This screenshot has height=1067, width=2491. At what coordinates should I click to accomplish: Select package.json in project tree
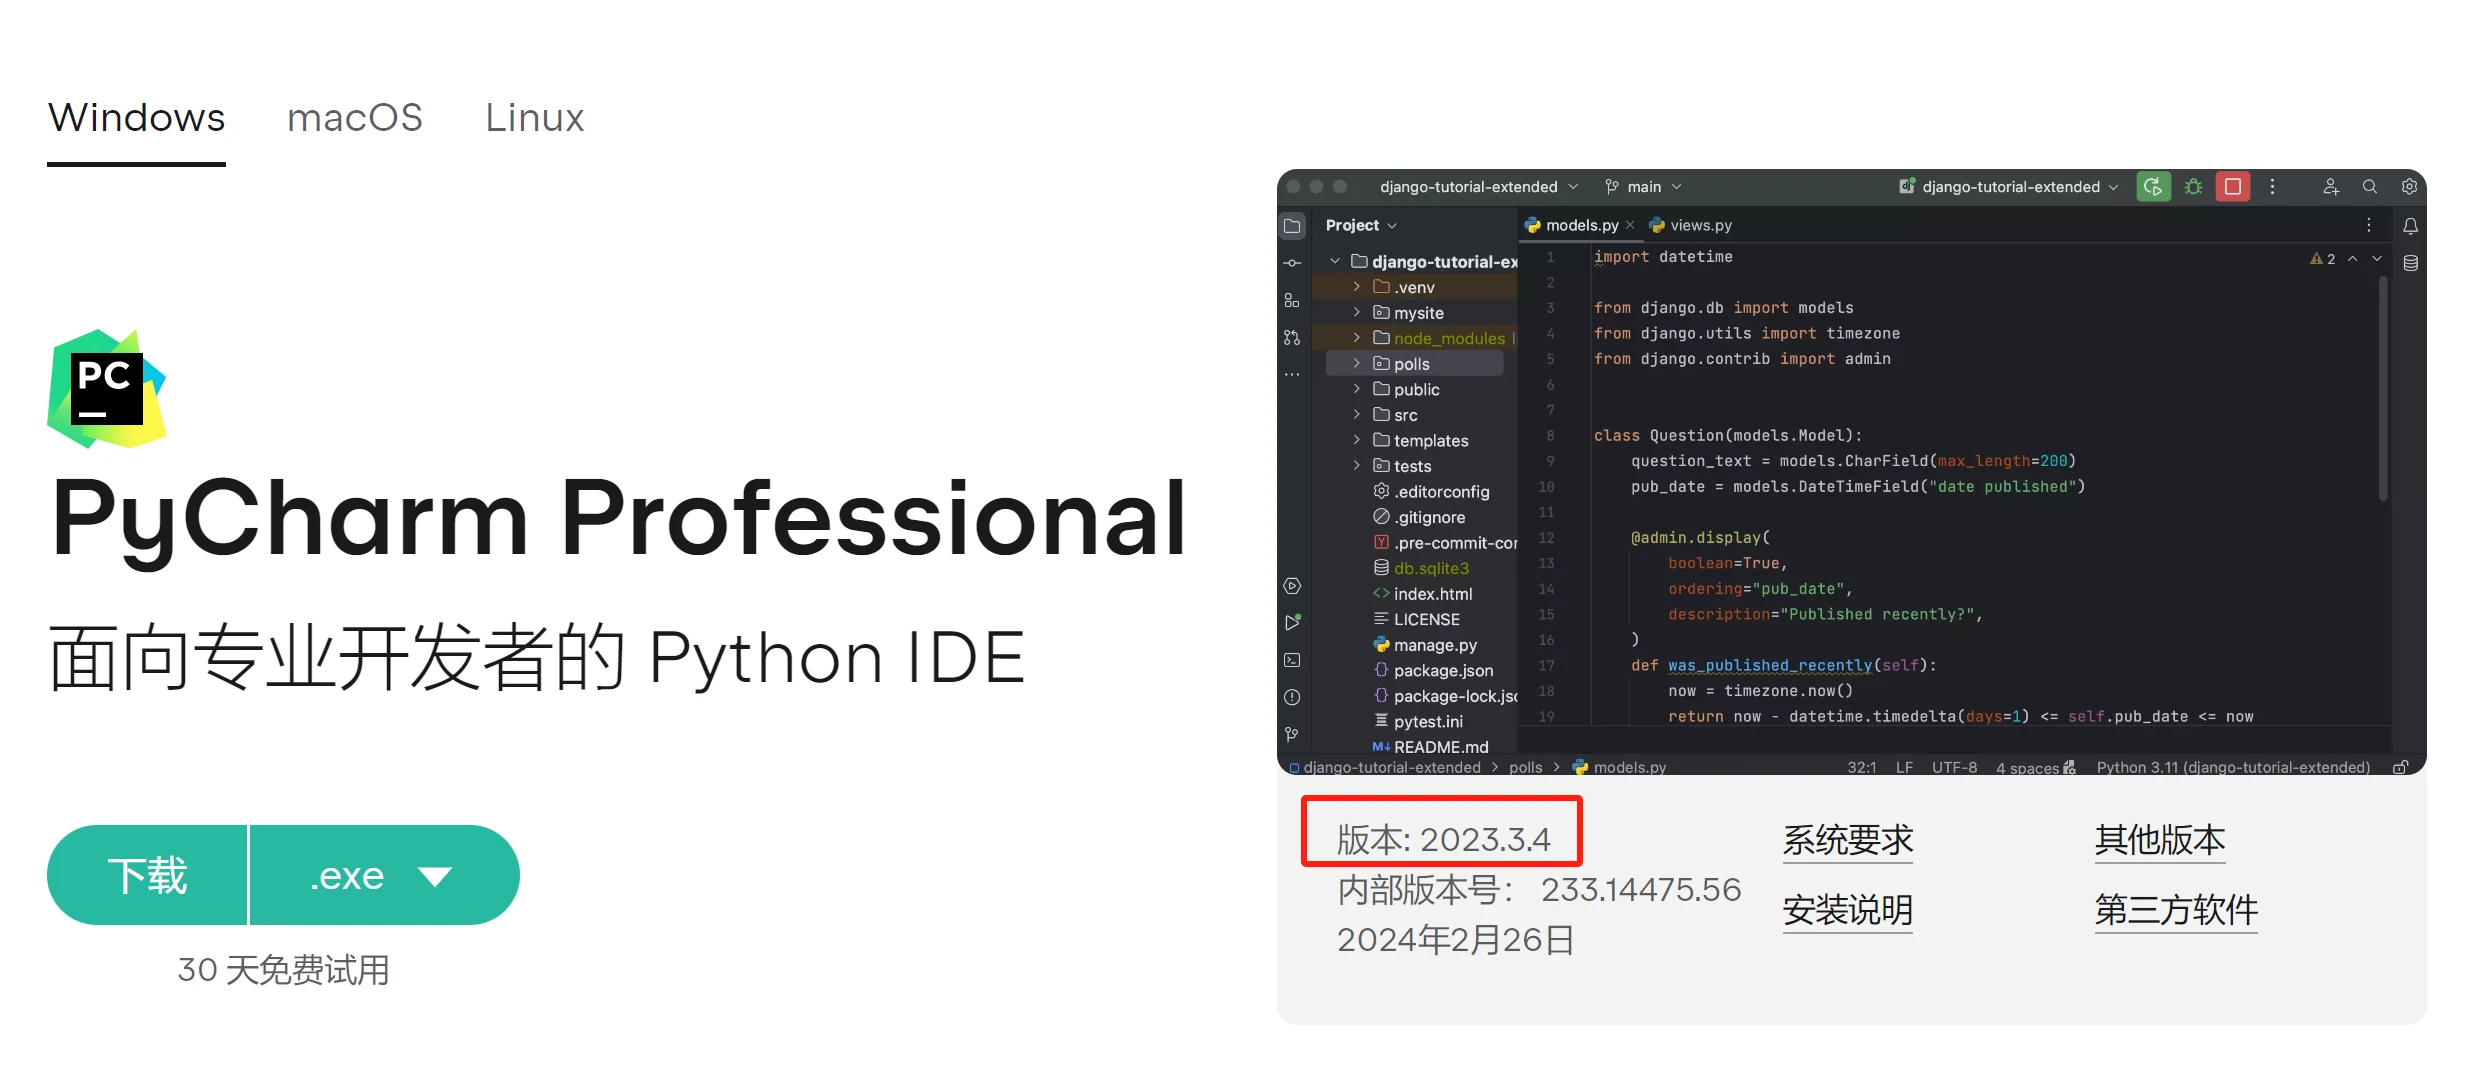(x=1433, y=671)
